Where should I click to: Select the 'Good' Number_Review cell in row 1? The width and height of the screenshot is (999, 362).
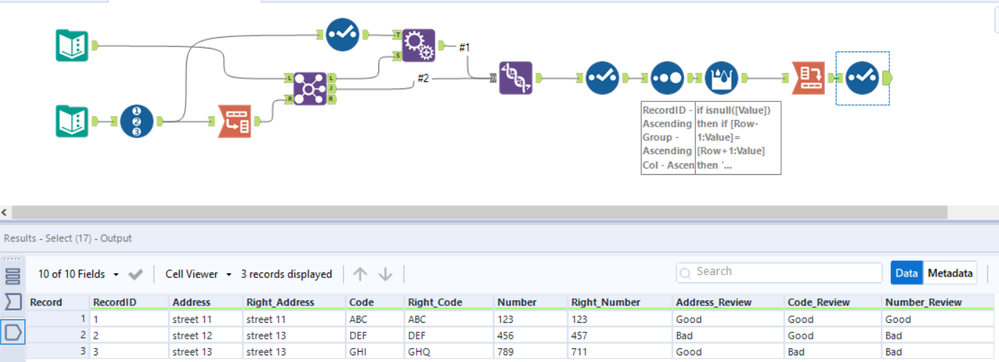[939, 319]
